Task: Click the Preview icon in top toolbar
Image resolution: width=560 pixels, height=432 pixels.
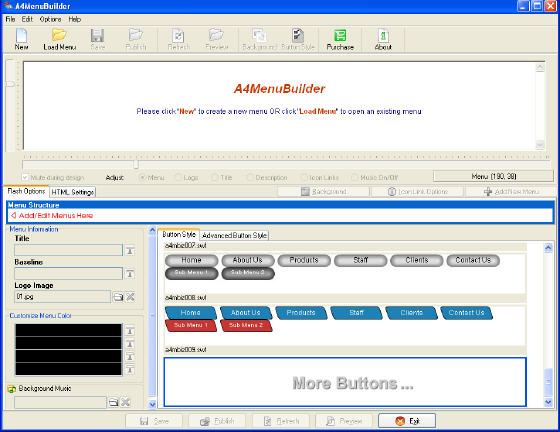Action: point(216,35)
